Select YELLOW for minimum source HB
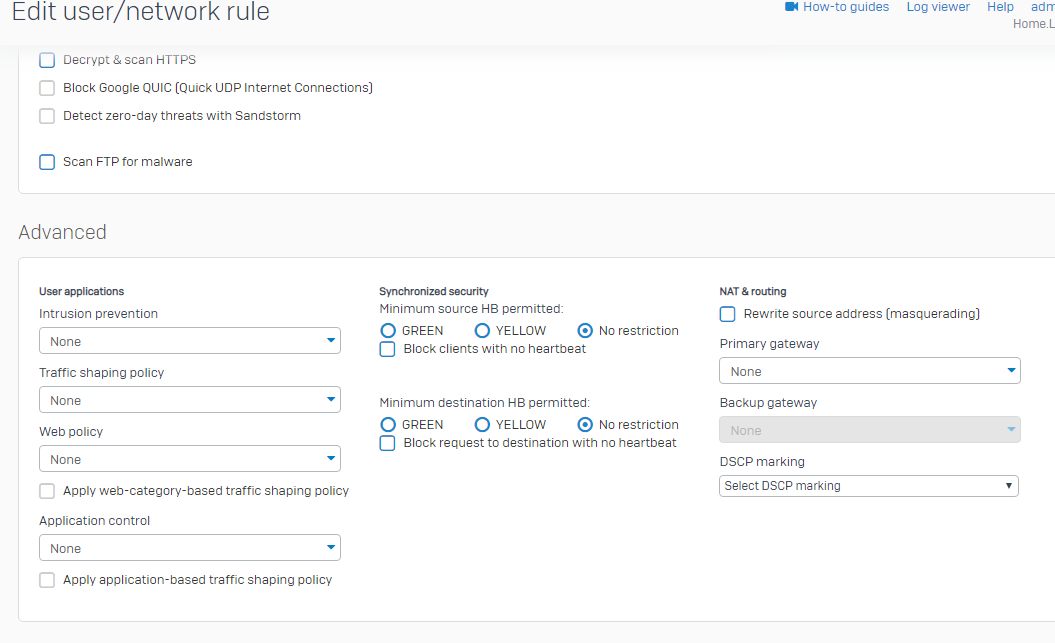 coord(482,331)
